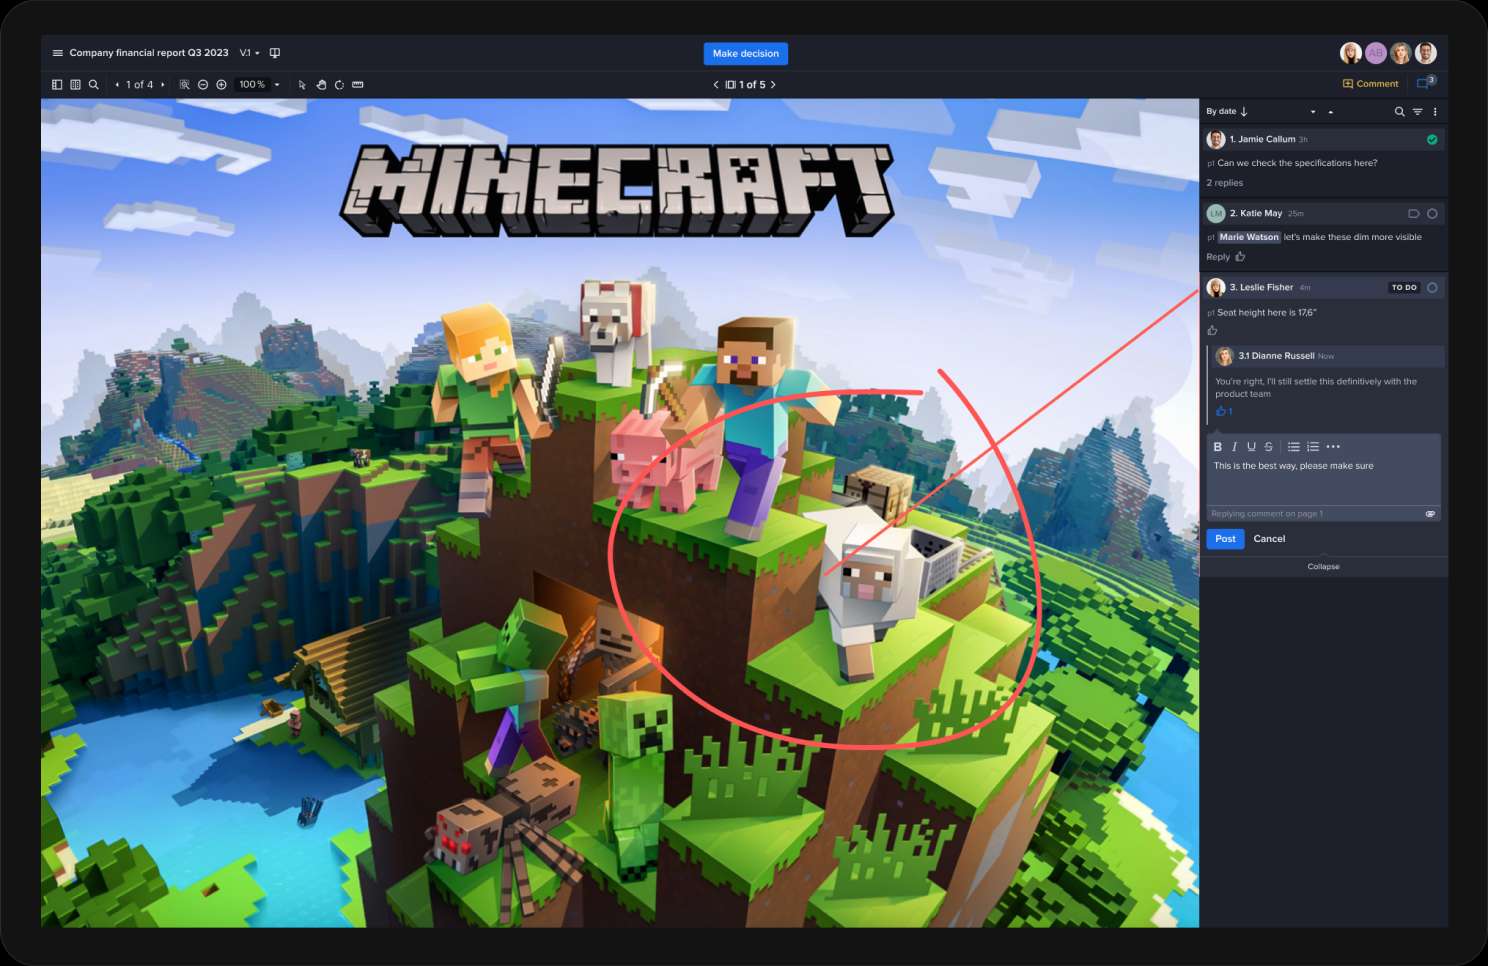
Task: Click the rotate page icon
Action: [339, 85]
